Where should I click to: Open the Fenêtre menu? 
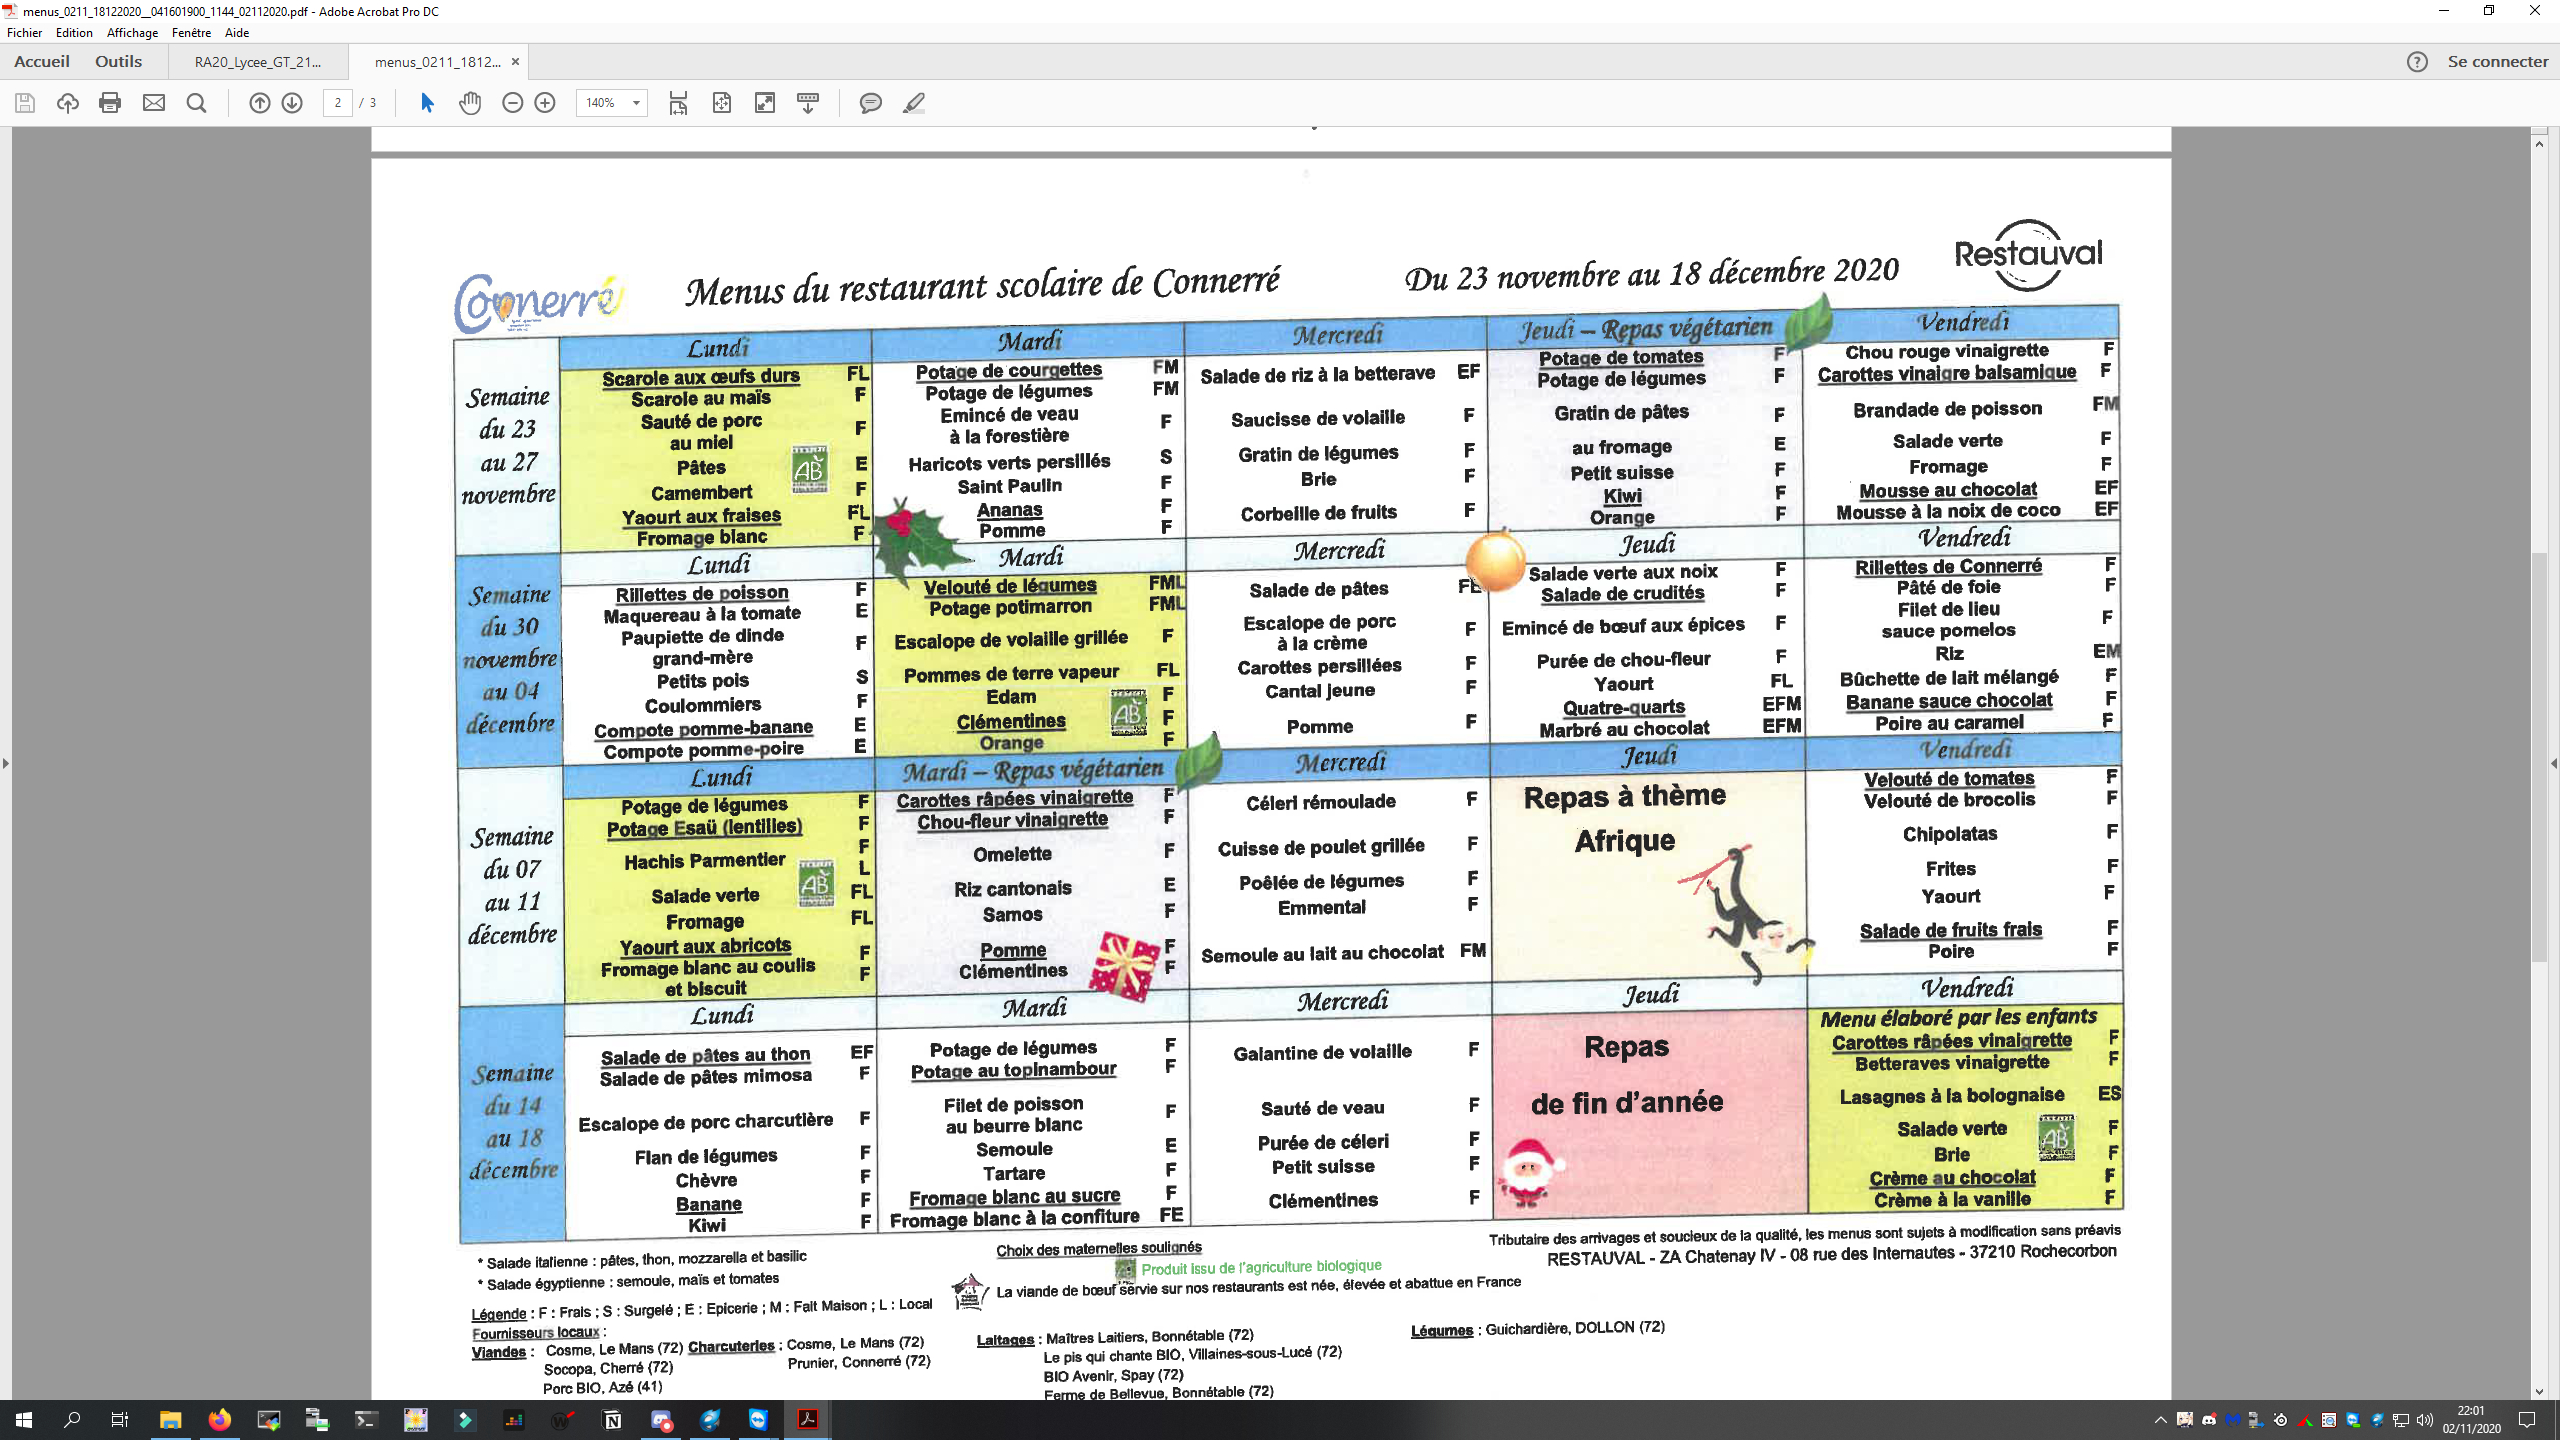pos(191,33)
